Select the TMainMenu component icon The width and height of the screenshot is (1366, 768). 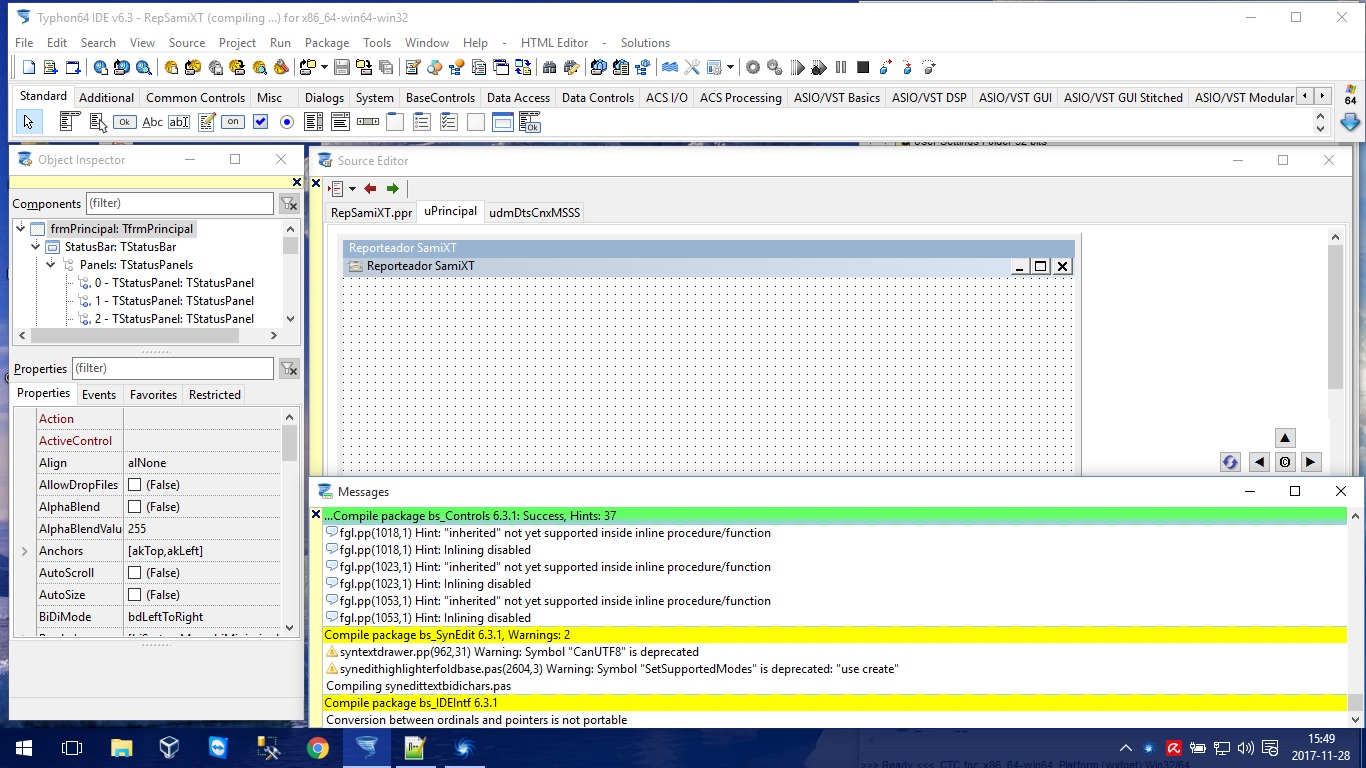(70, 122)
